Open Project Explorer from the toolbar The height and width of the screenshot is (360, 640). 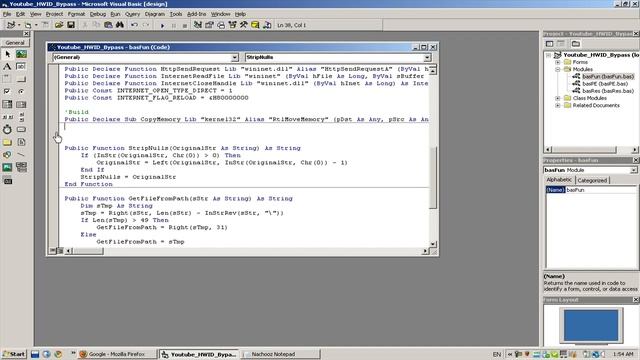(198, 25)
